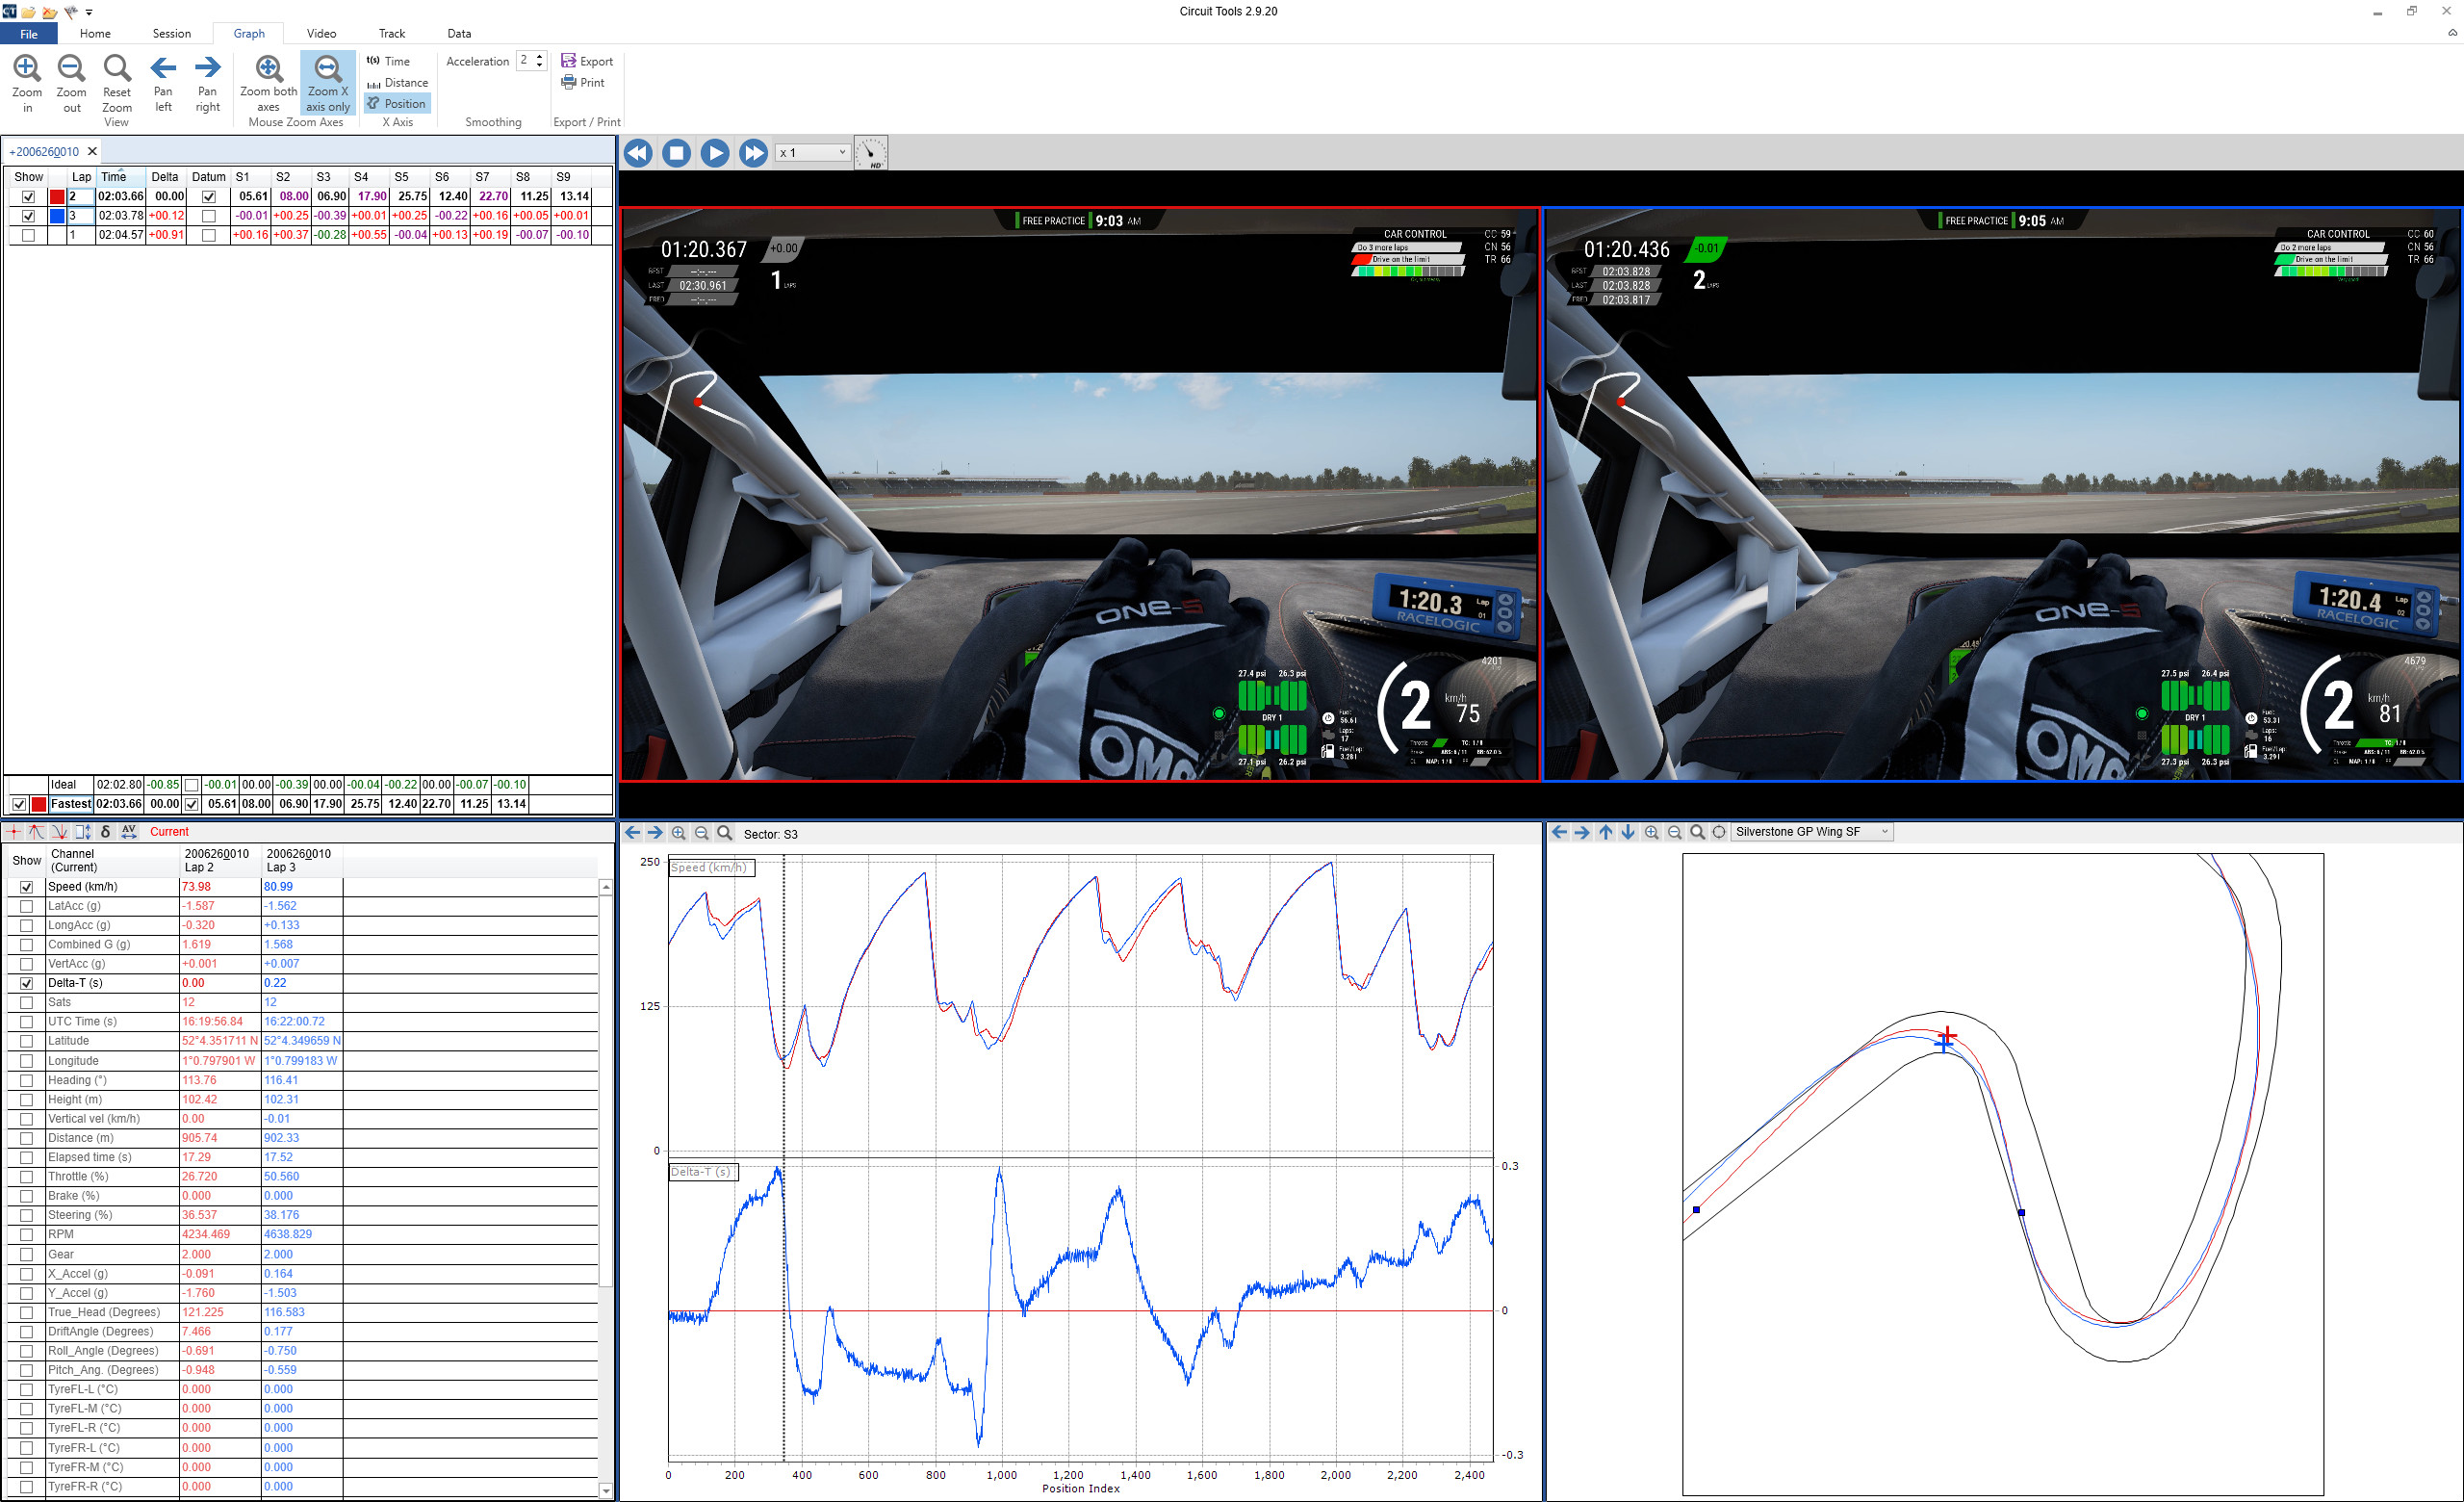This screenshot has height=1502, width=2464.
Task: Increase the Acceleration smoothing value with the stepper
Action: pyautogui.click(x=539, y=56)
